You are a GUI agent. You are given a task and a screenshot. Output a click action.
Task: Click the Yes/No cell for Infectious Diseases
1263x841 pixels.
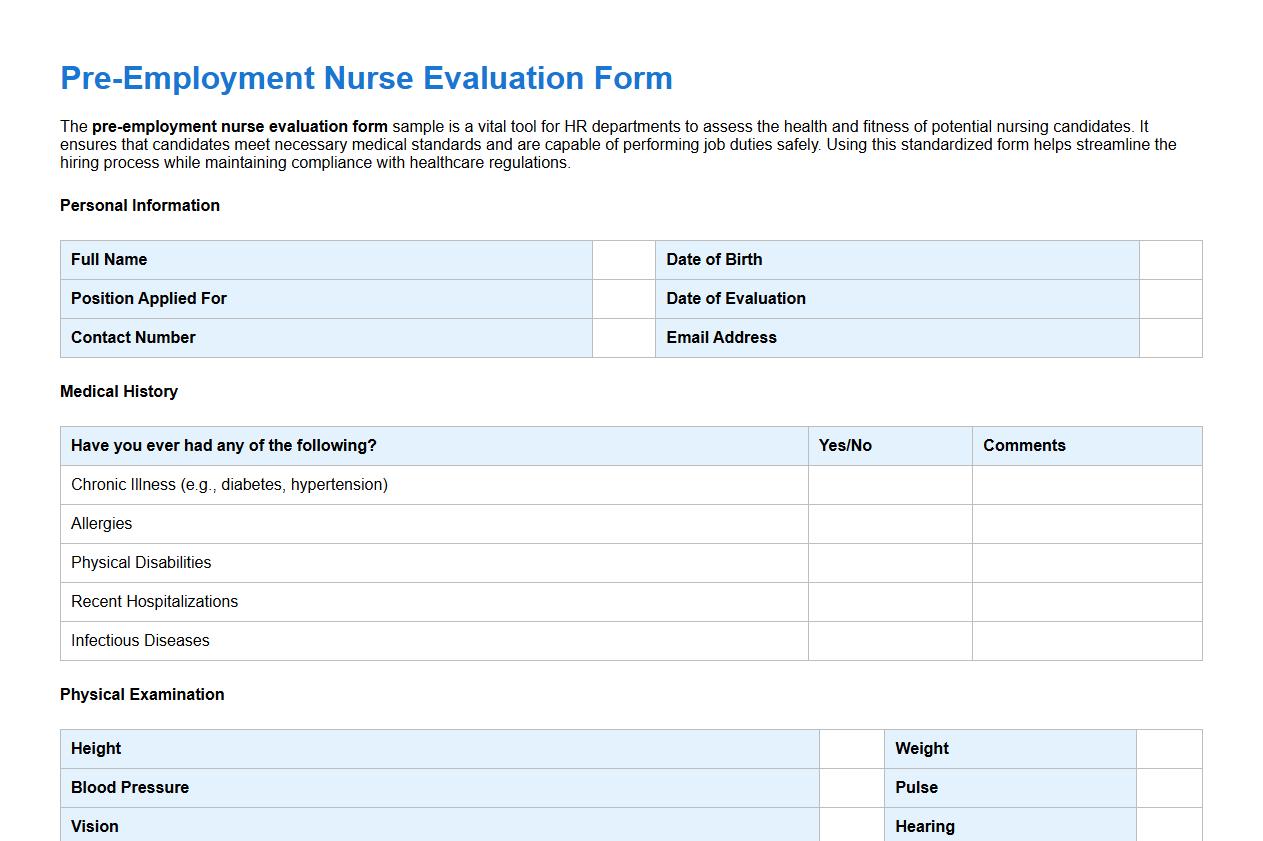click(888, 640)
